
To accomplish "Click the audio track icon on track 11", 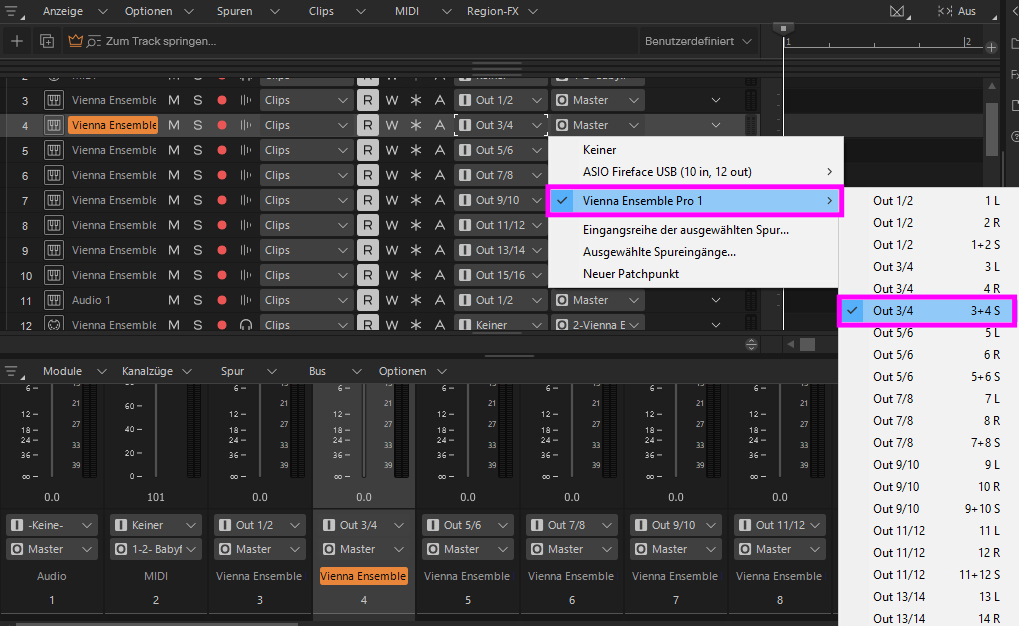I will click(53, 300).
